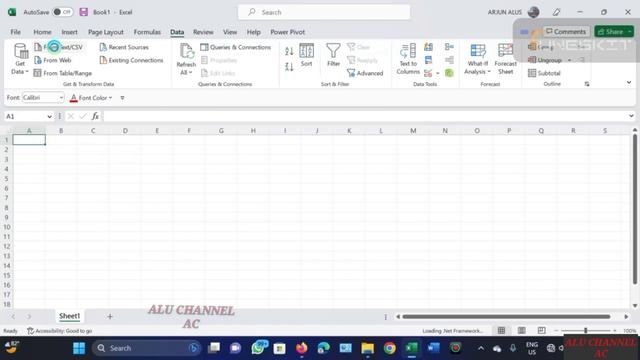
Task: Open Firefox from taskbar
Action: click(302, 348)
